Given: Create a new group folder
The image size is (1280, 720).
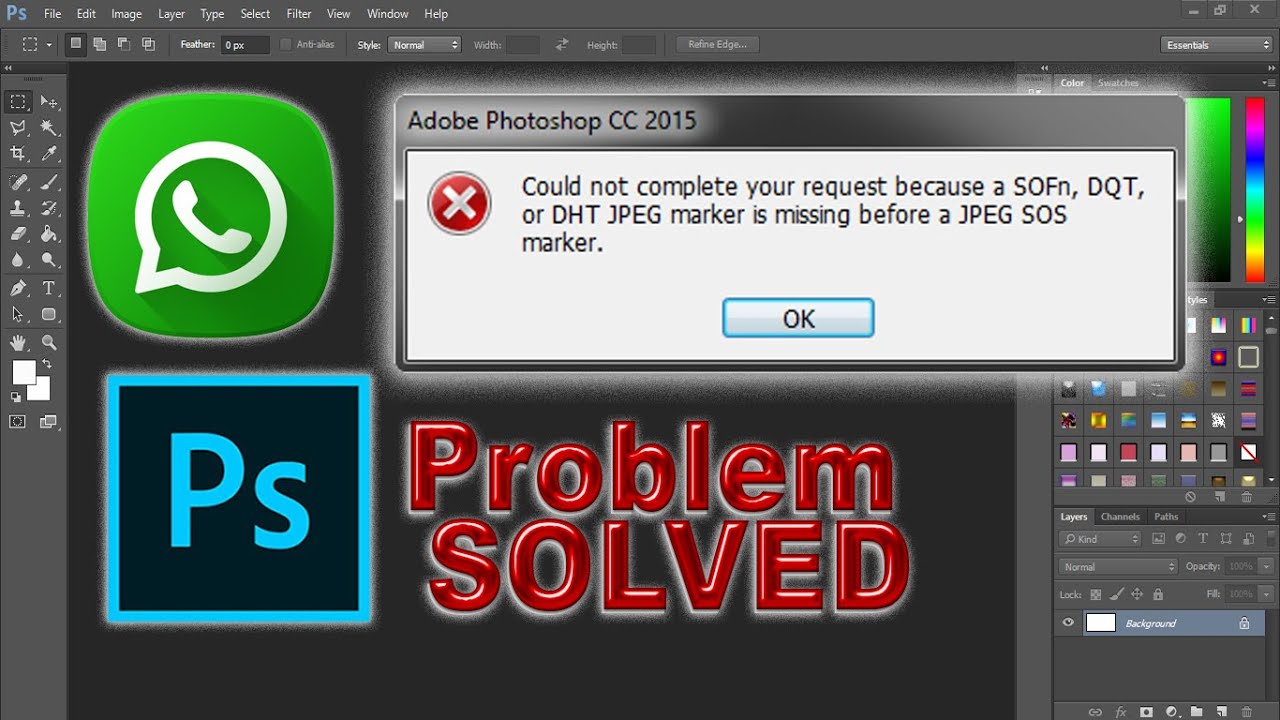Looking at the screenshot, I should point(1196,712).
